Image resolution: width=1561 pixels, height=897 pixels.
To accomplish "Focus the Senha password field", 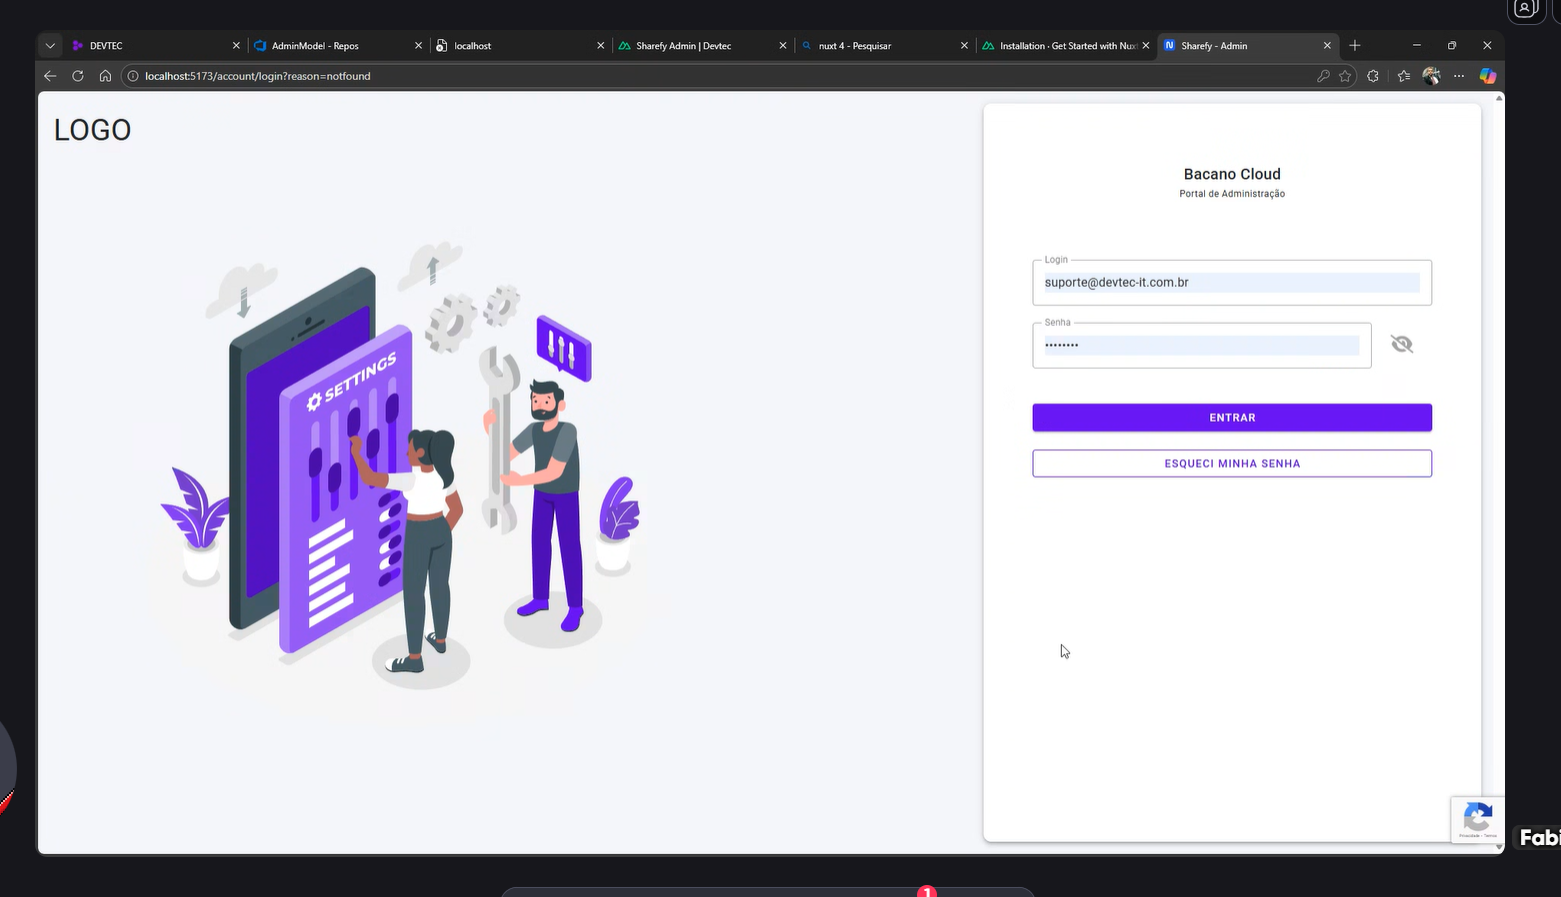I will point(1200,345).
